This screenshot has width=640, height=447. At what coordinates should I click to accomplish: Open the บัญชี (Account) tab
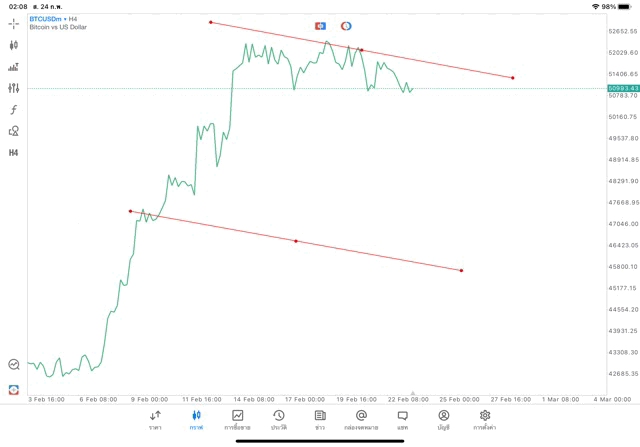point(444,419)
